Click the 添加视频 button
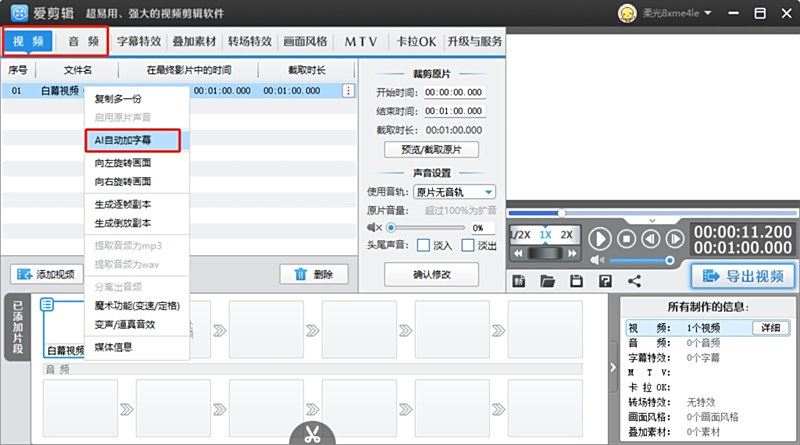This screenshot has height=445, width=800. (46, 275)
